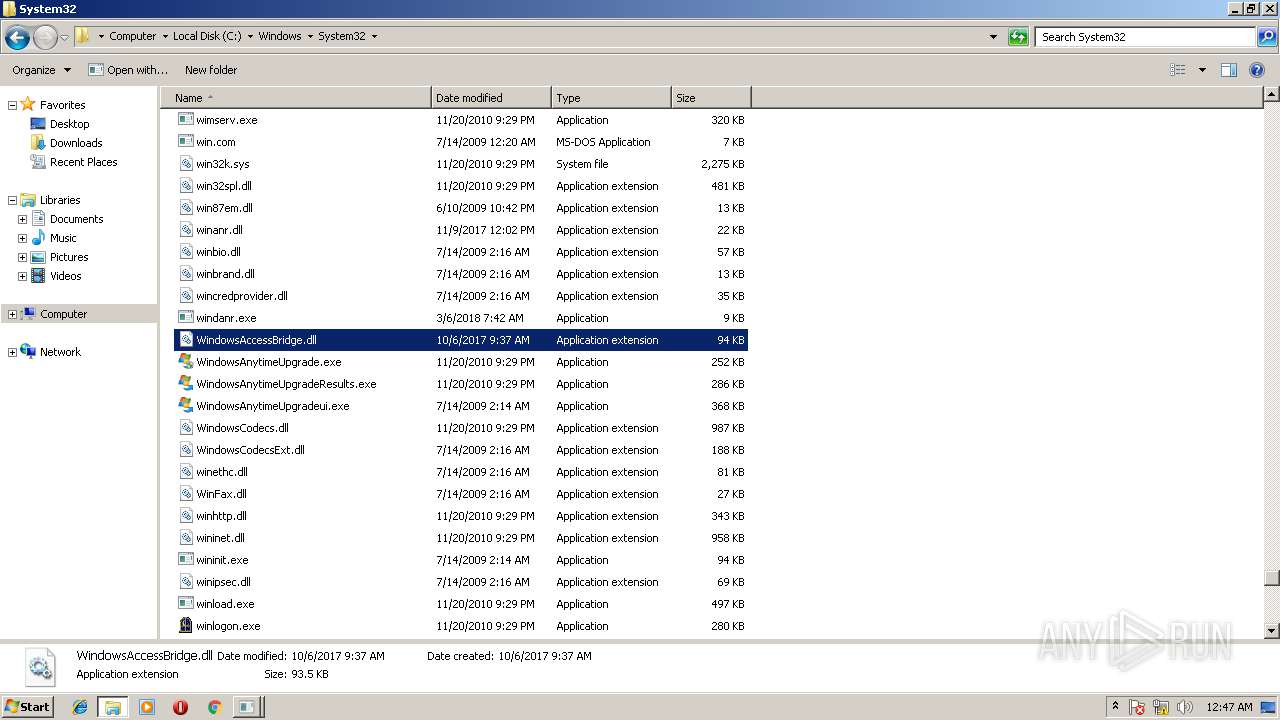Show the preview pane icon
Image resolution: width=1280 pixels, height=720 pixels.
[1229, 70]
